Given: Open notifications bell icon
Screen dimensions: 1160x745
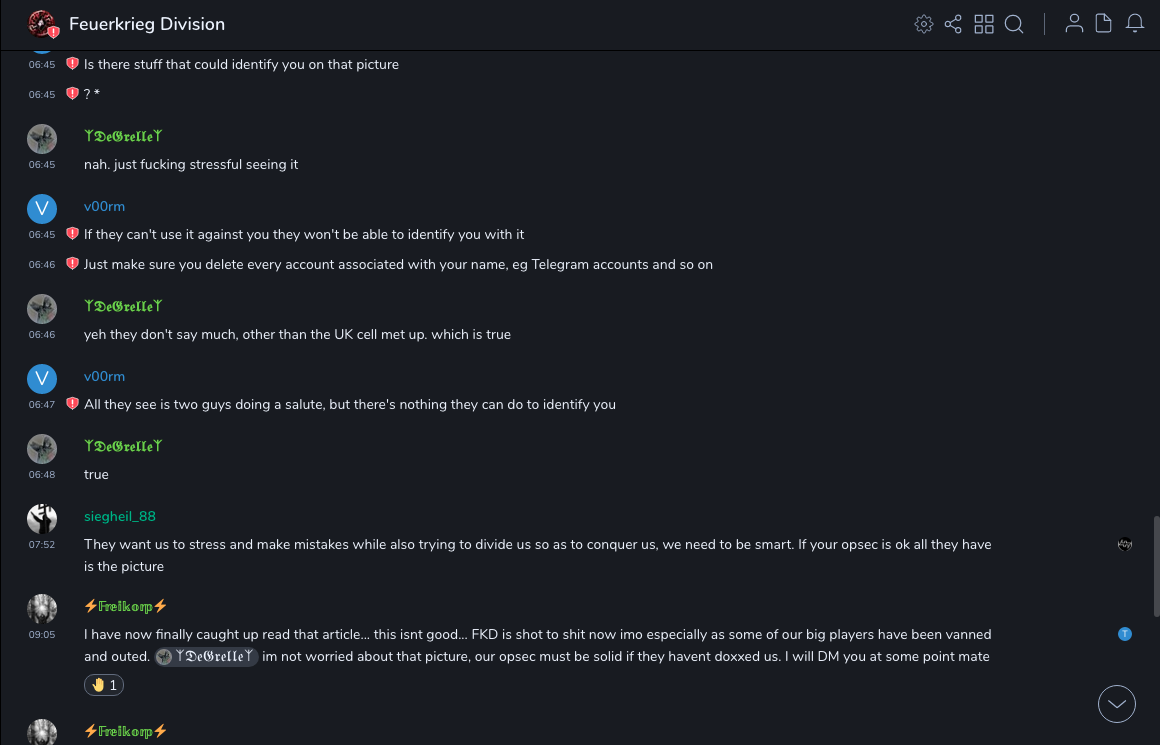Looking at the screenshot, I should [1135, 24].
